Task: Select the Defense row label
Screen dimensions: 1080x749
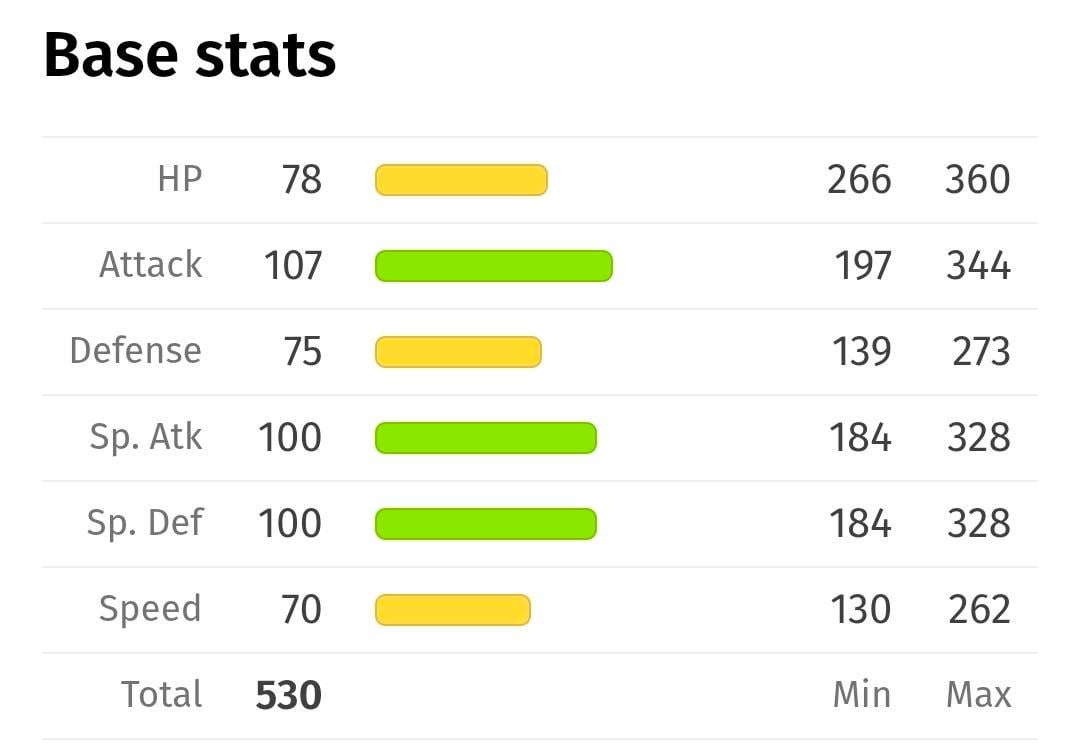Action: click(x=136, y=351)
